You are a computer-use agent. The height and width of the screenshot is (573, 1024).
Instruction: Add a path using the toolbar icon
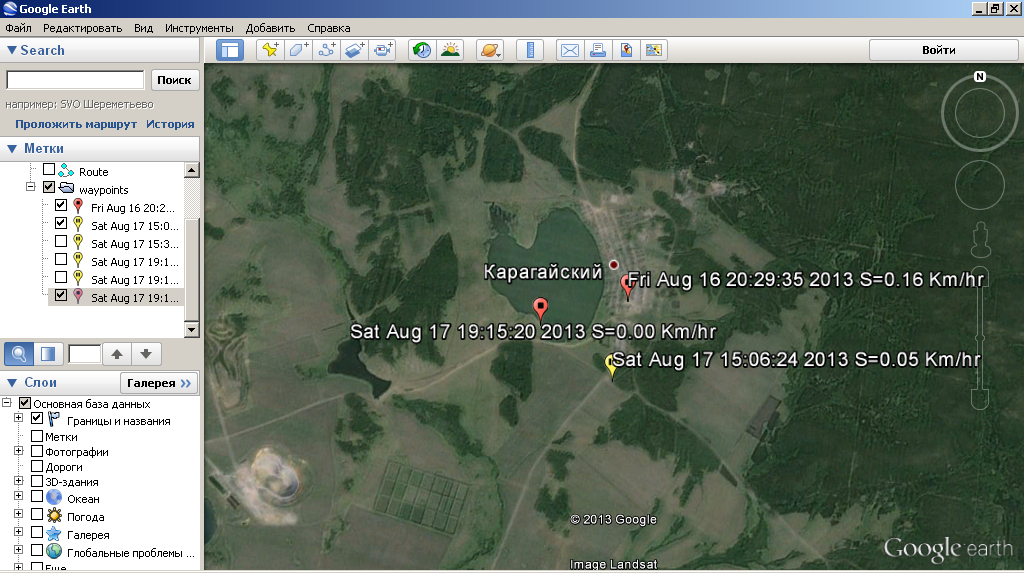coord(327,50)
